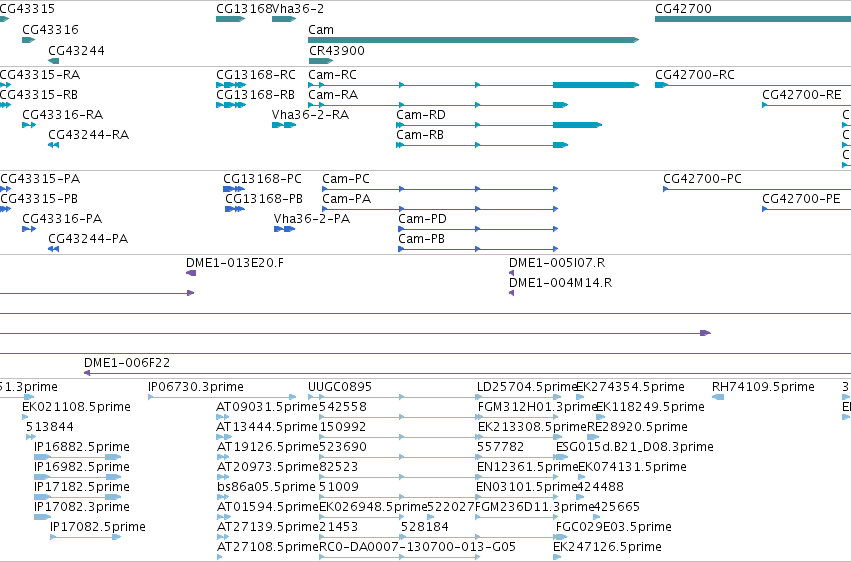This screenshot has width=851, height=562.
Task: Select RC0-DA0007-130700-013-G05 EST label
Action: pos(417,547)
